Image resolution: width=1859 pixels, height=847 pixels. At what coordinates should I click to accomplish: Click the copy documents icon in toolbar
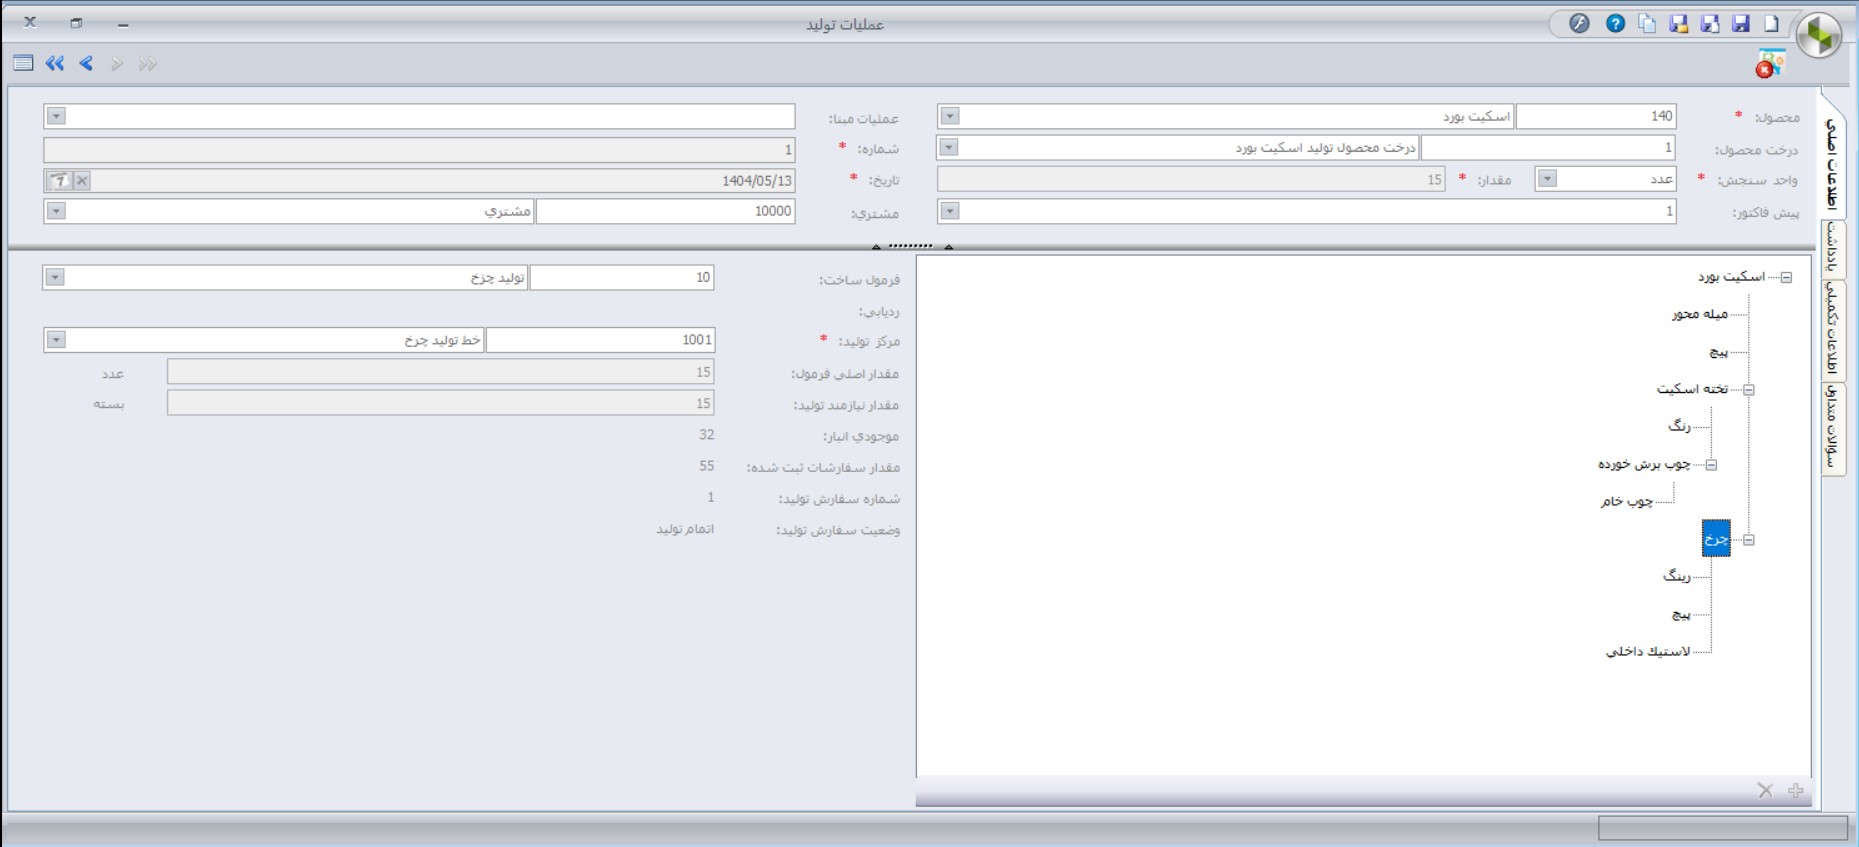[x=1647, y=24]
